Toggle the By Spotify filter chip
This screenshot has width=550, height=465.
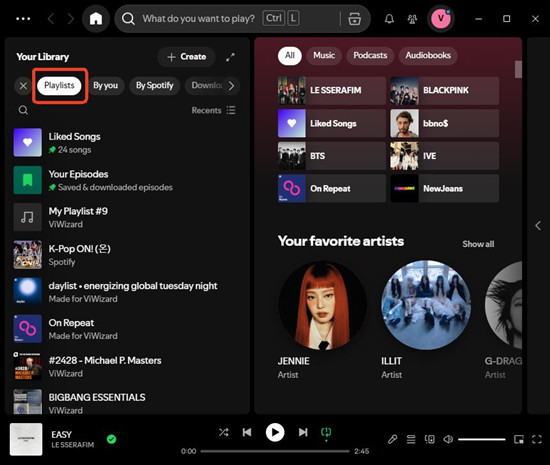(x=155, y=86)
